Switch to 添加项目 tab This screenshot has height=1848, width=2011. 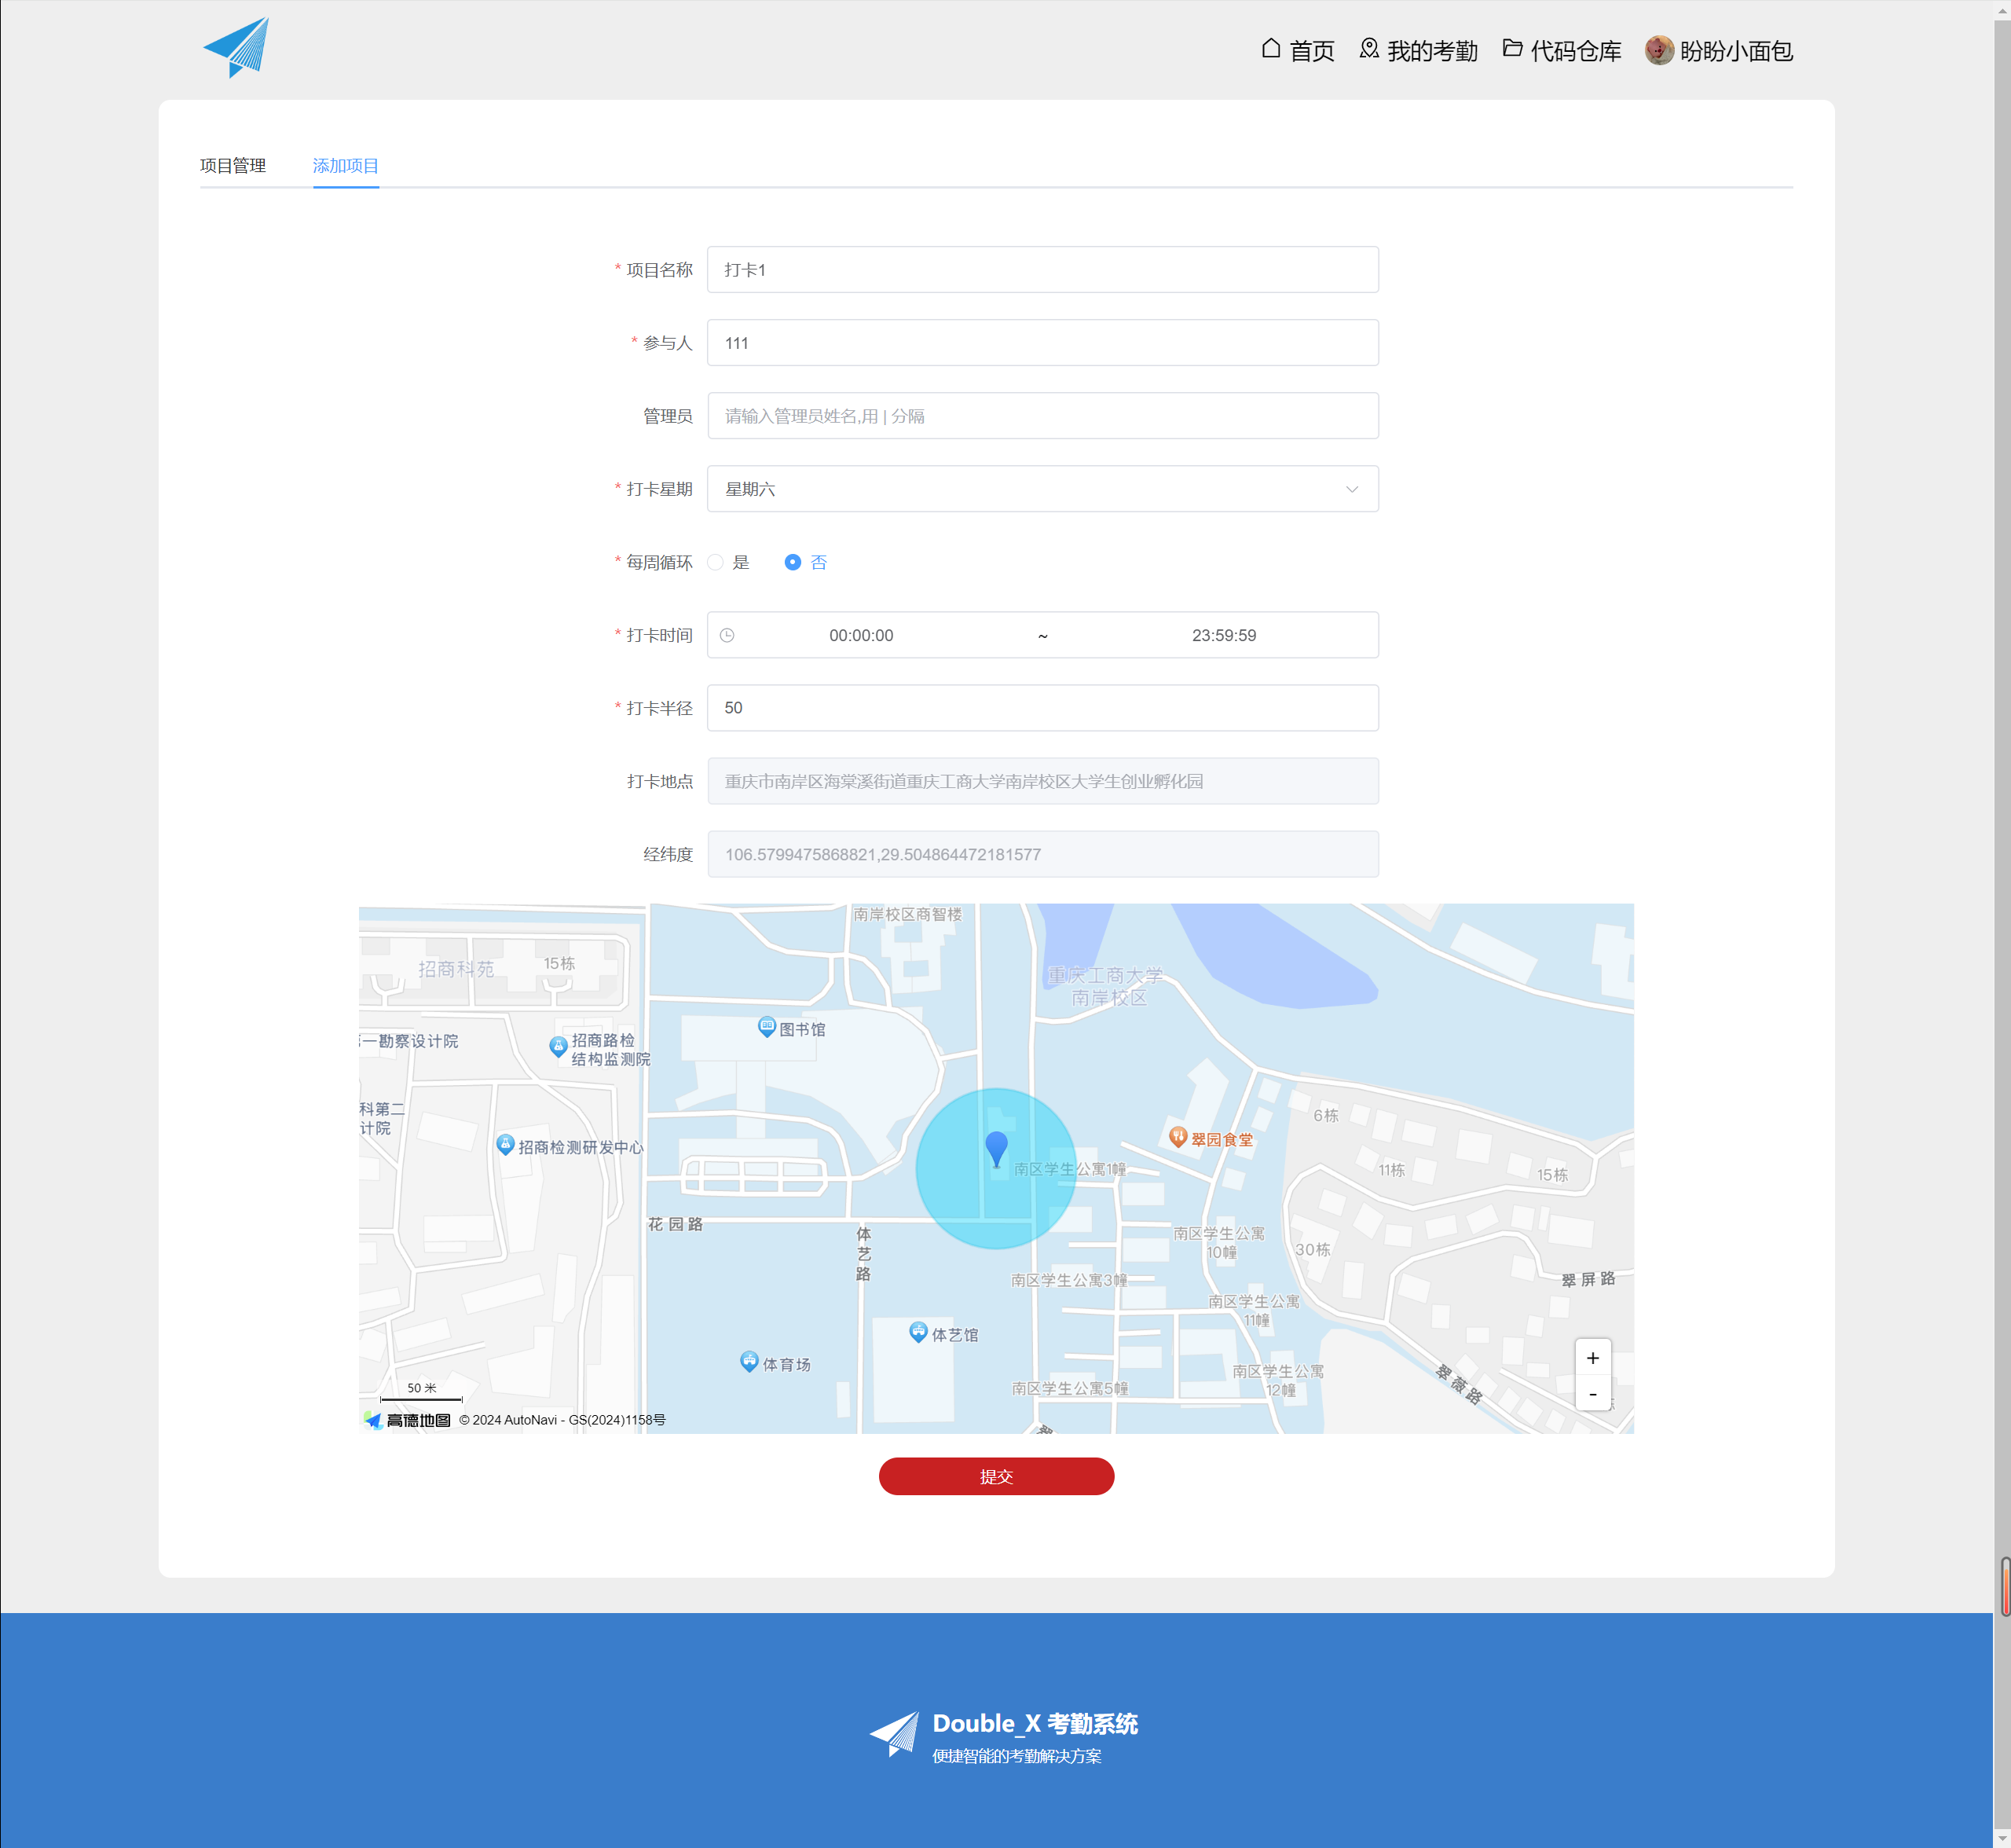click(x=346, y=166)
